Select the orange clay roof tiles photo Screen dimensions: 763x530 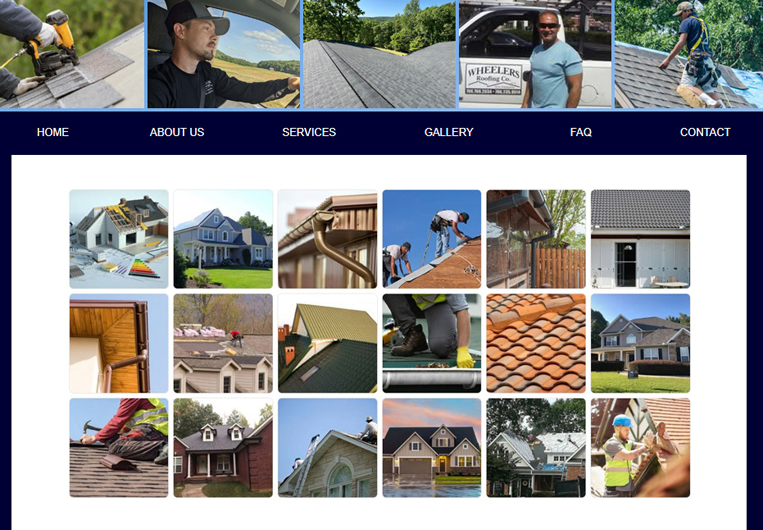(536, 343)
